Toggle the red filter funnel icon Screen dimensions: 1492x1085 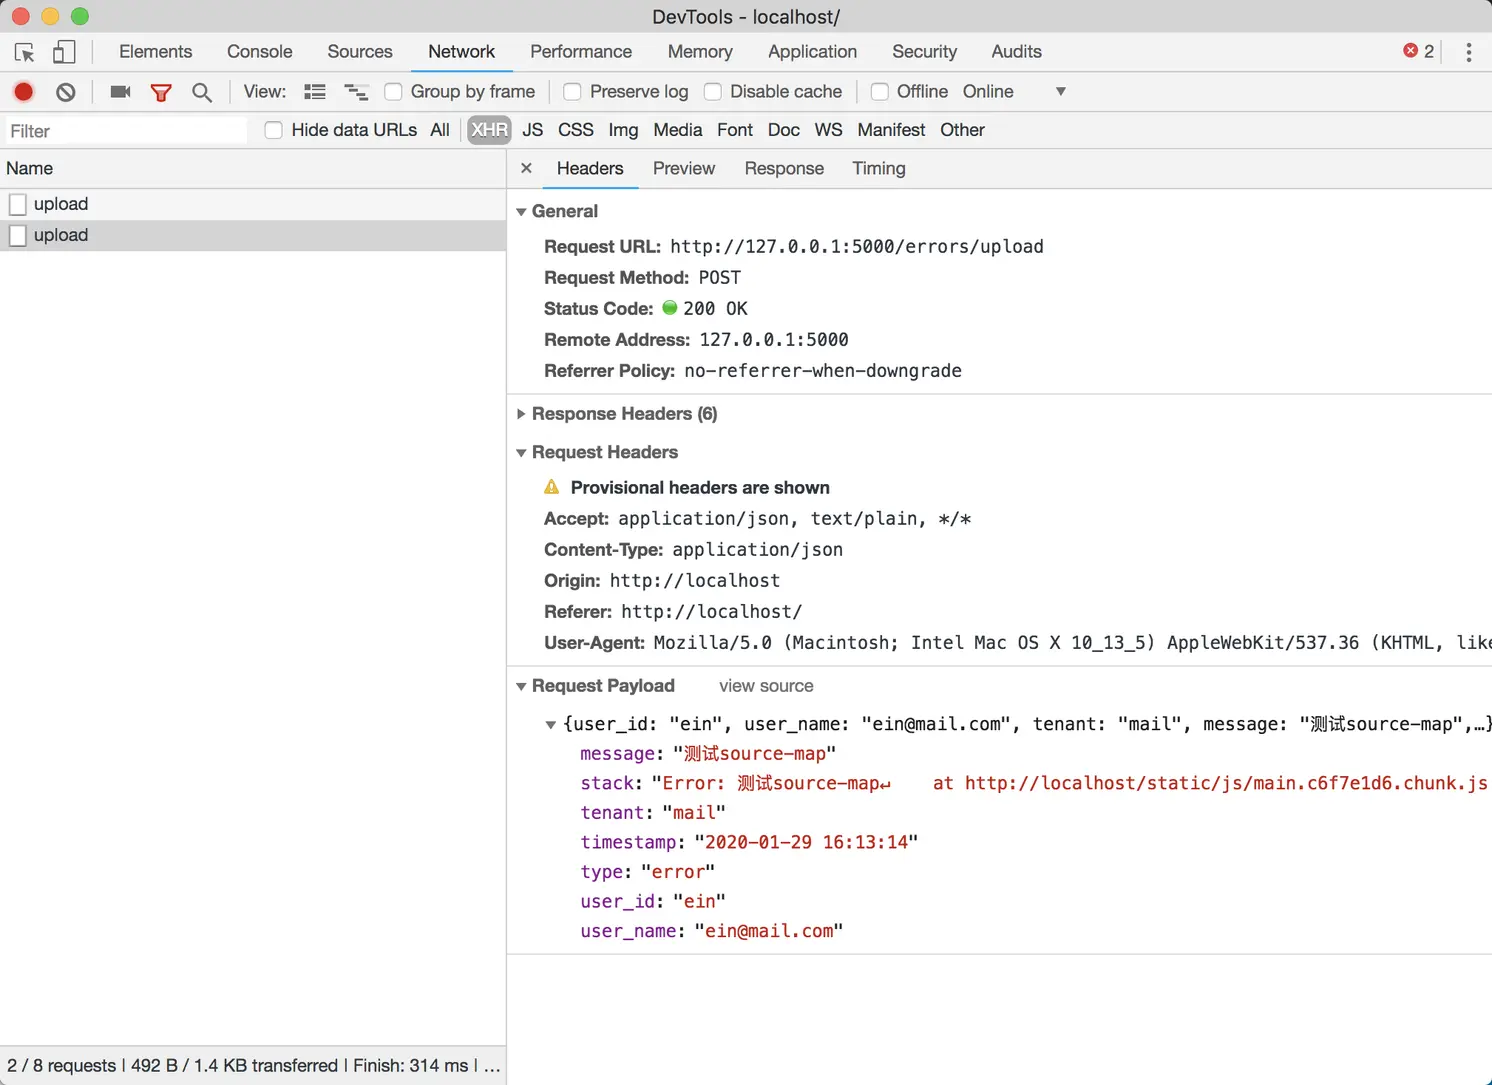click(161, 93)
